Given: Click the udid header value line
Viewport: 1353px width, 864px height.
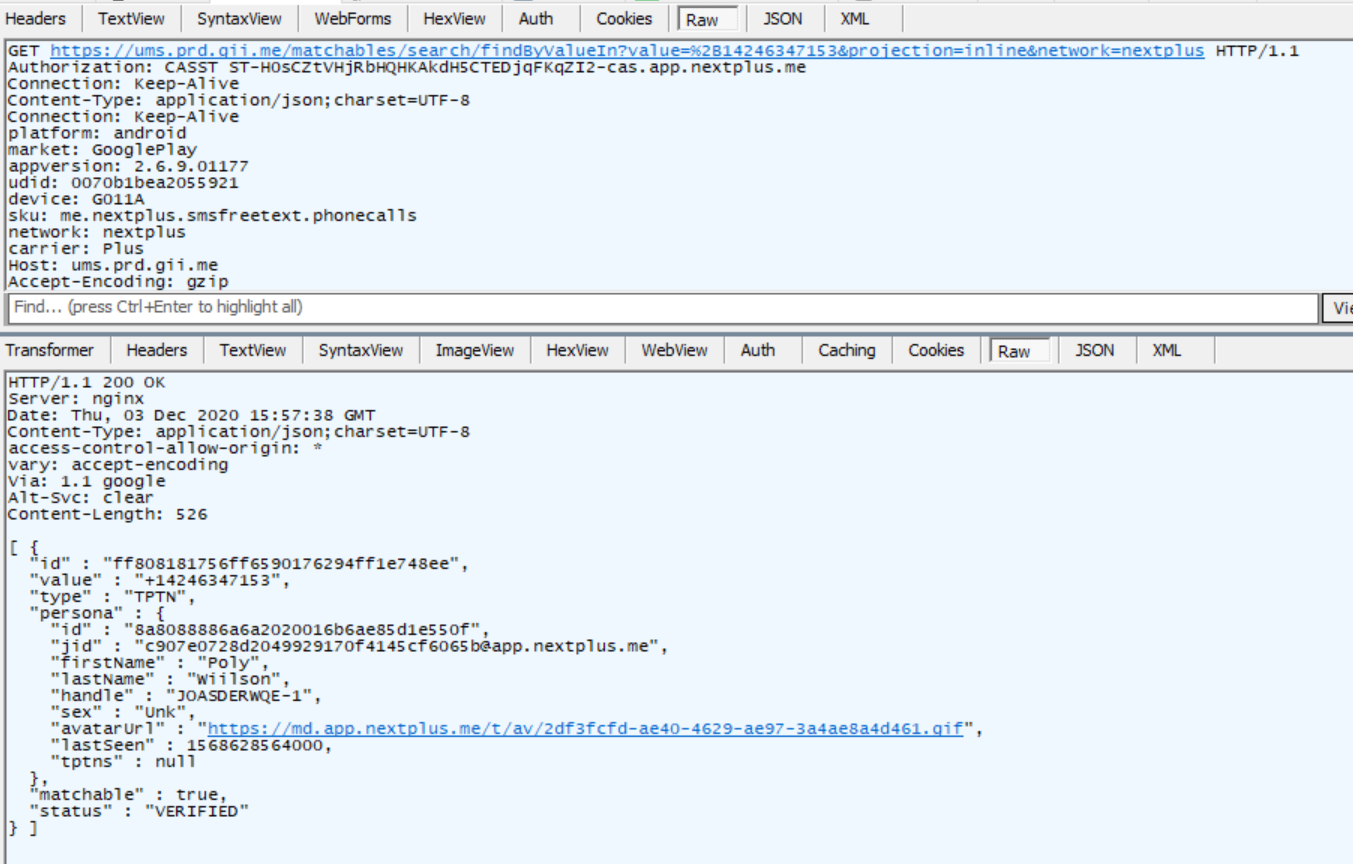Looking at the screenshot, I should coord(123,183).
